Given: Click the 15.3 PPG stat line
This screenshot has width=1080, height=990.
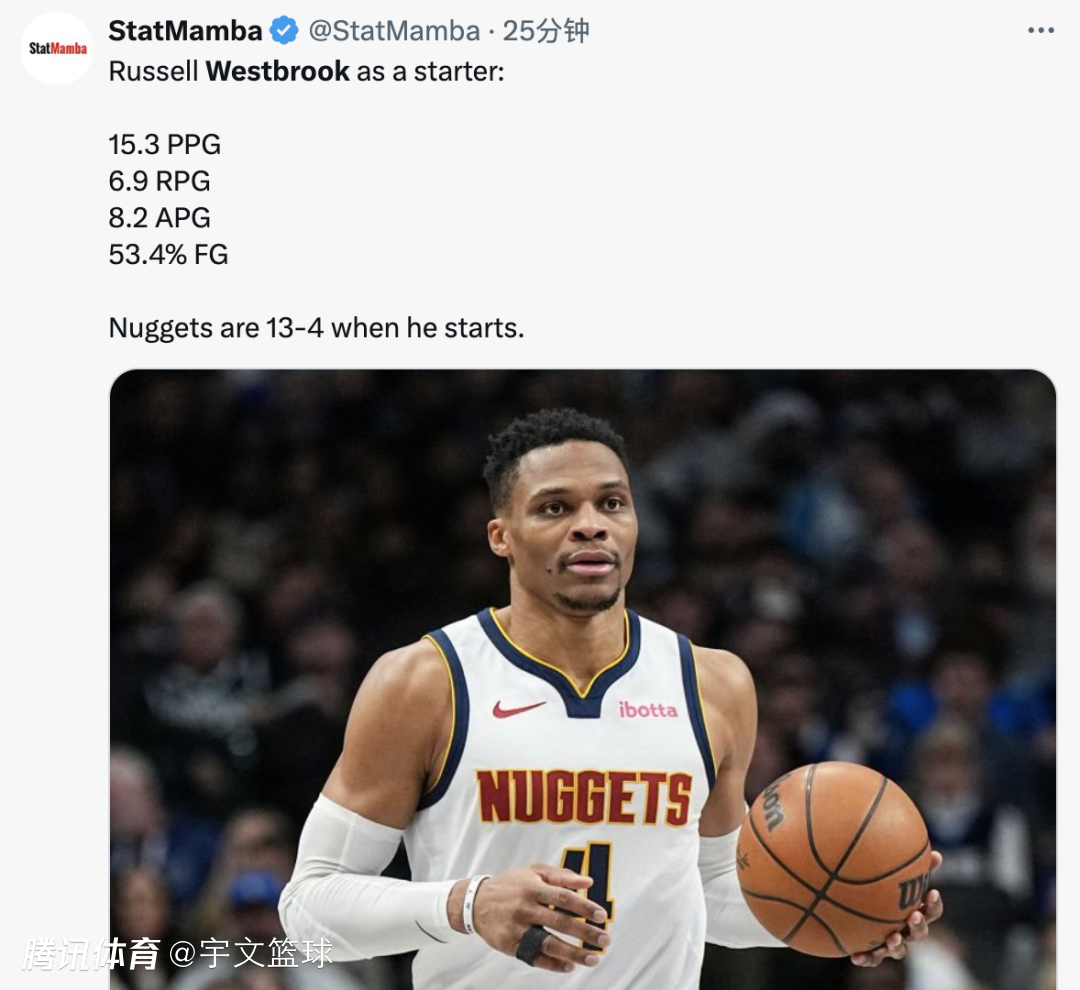Looking at the screenshot, I should click(x=165, y=145).
